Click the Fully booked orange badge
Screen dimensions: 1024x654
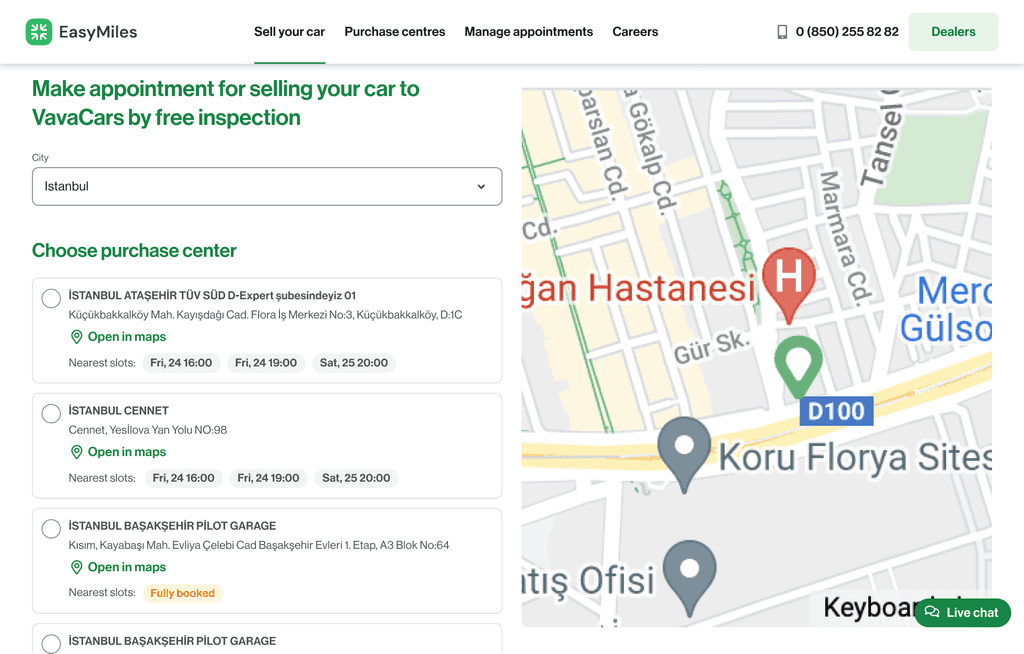(x=182, y=593)
